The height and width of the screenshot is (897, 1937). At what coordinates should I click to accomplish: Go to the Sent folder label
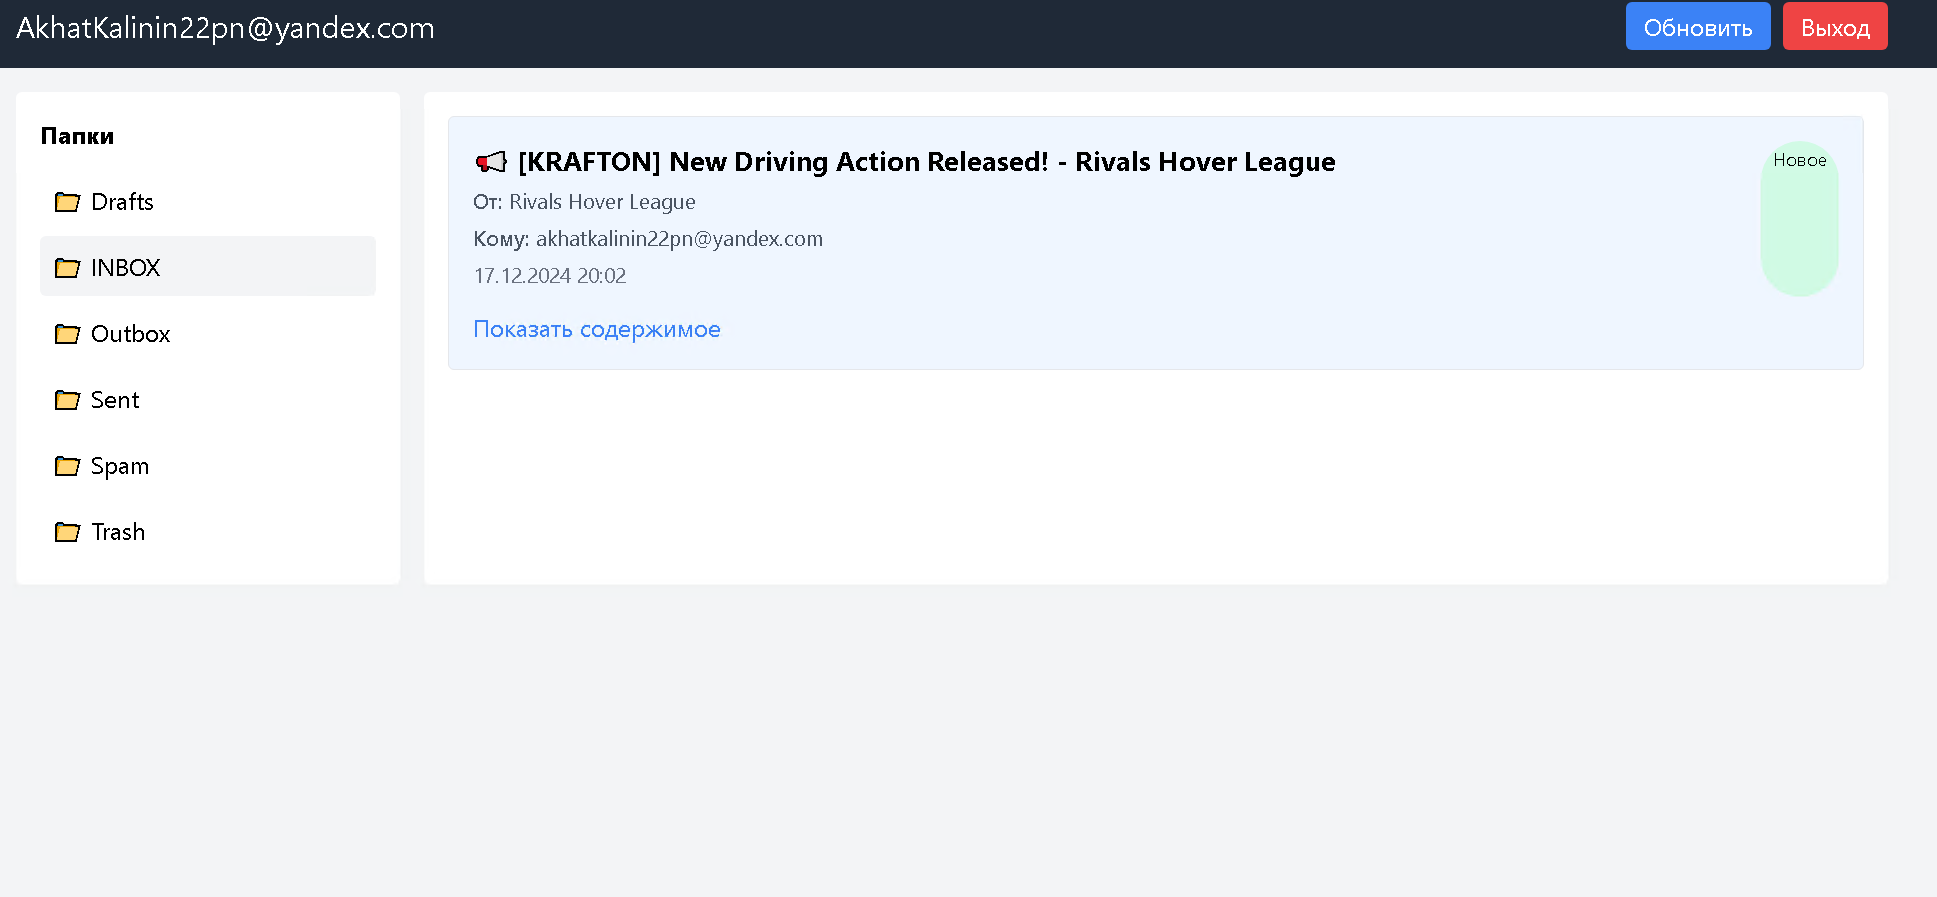(x=115, y=400)
